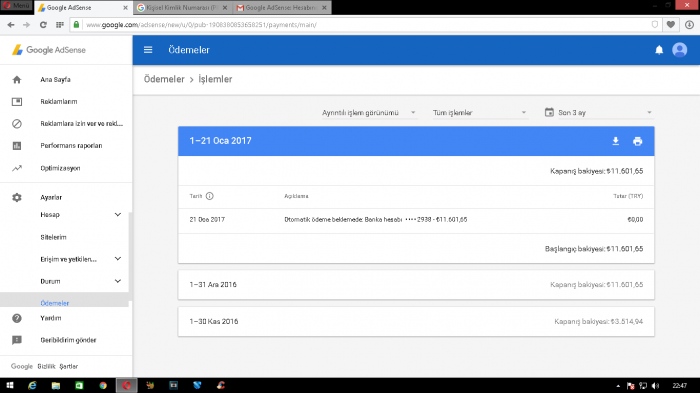Open Chrome from the taskbar
The width and height of the screenshot is (700, 393).
pyautogui.click(x=103, y=385)
